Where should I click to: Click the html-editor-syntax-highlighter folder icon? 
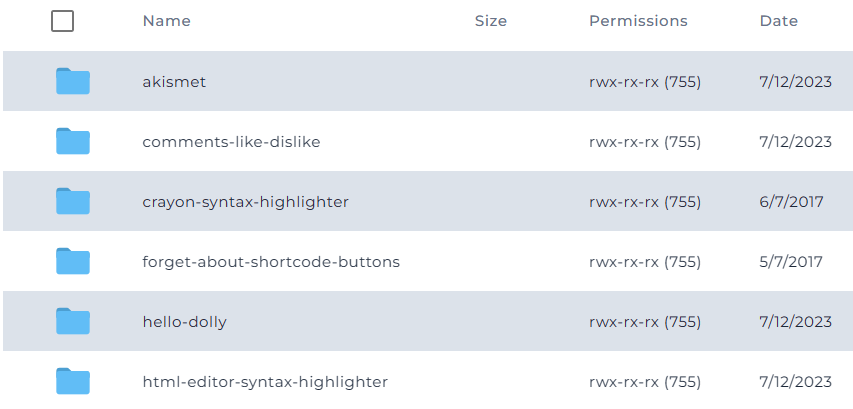tap(72, 382)
